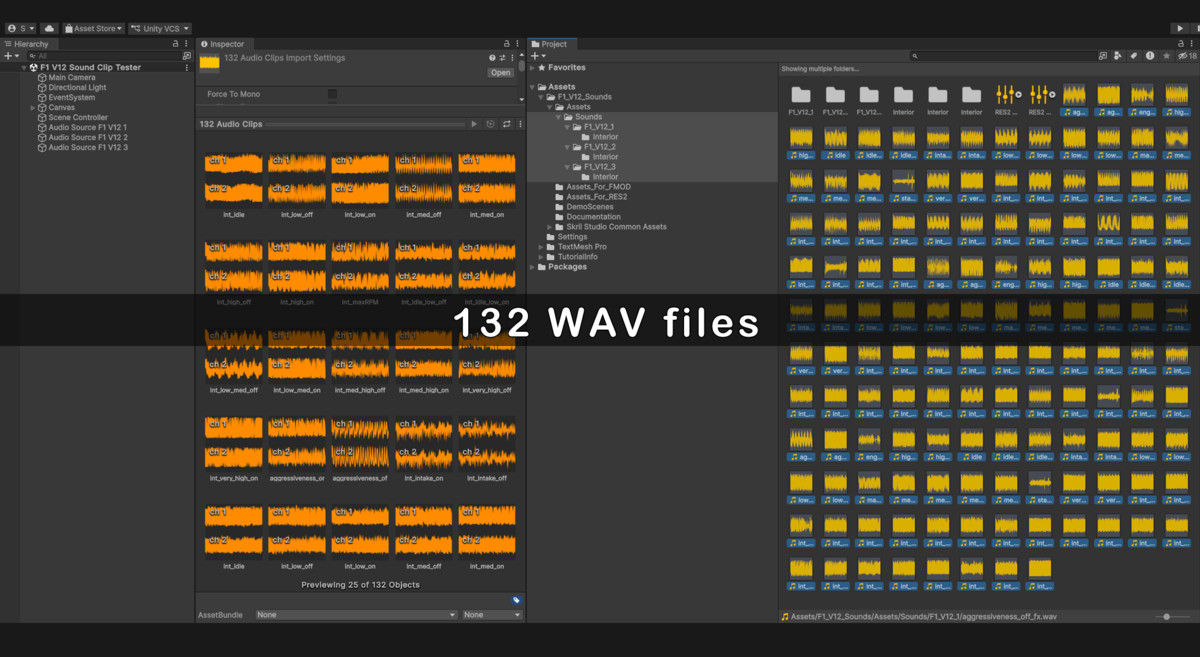This screenshot has height=657, width=1200.
Task: Collapse the Sounds folder arrow
Action: coord(558,117)
